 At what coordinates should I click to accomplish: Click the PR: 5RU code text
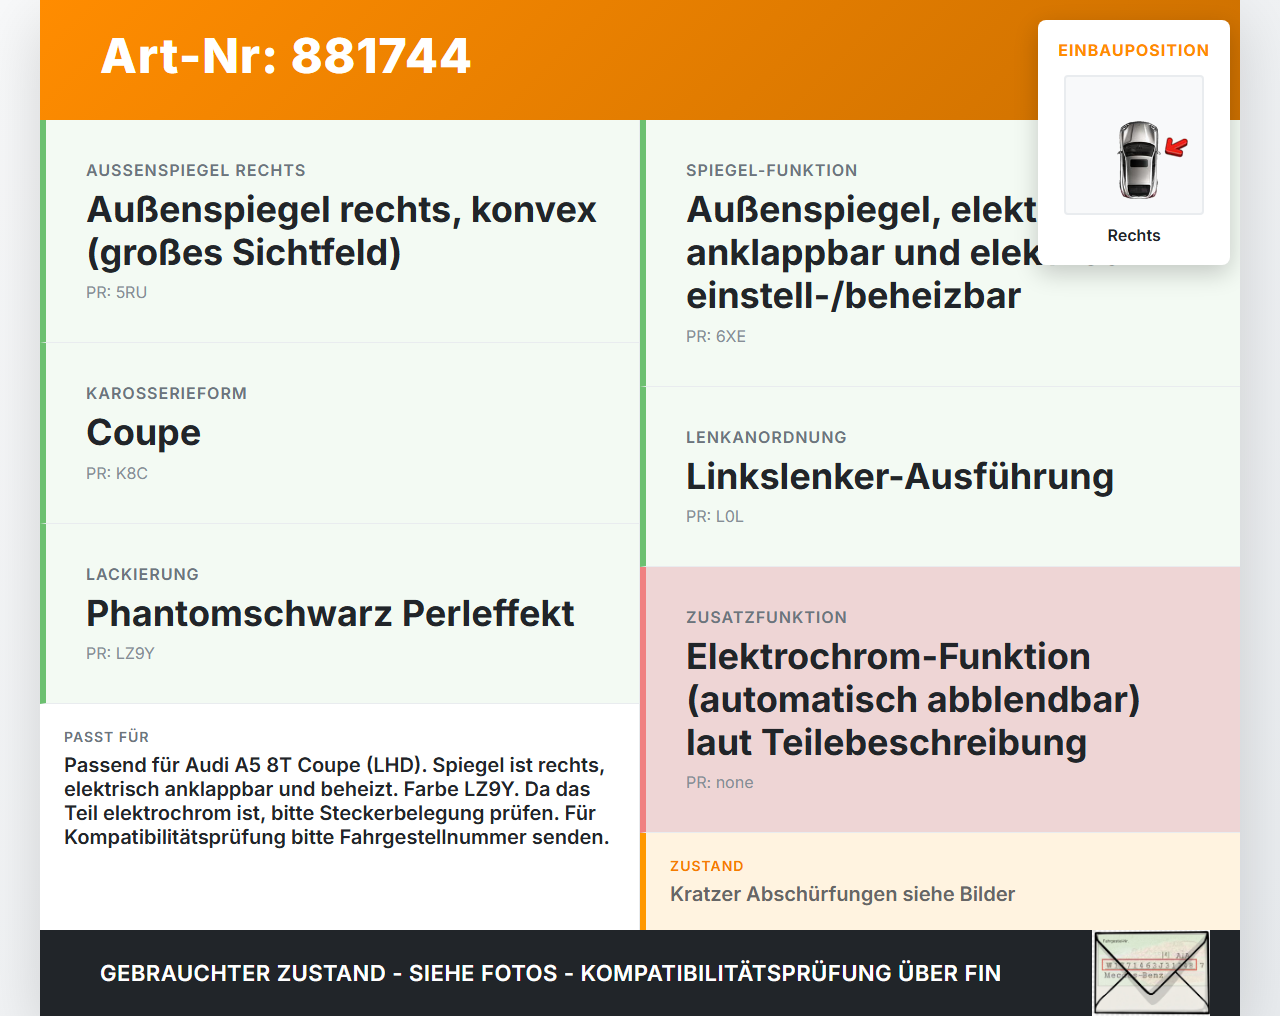(x=116, y=293)
